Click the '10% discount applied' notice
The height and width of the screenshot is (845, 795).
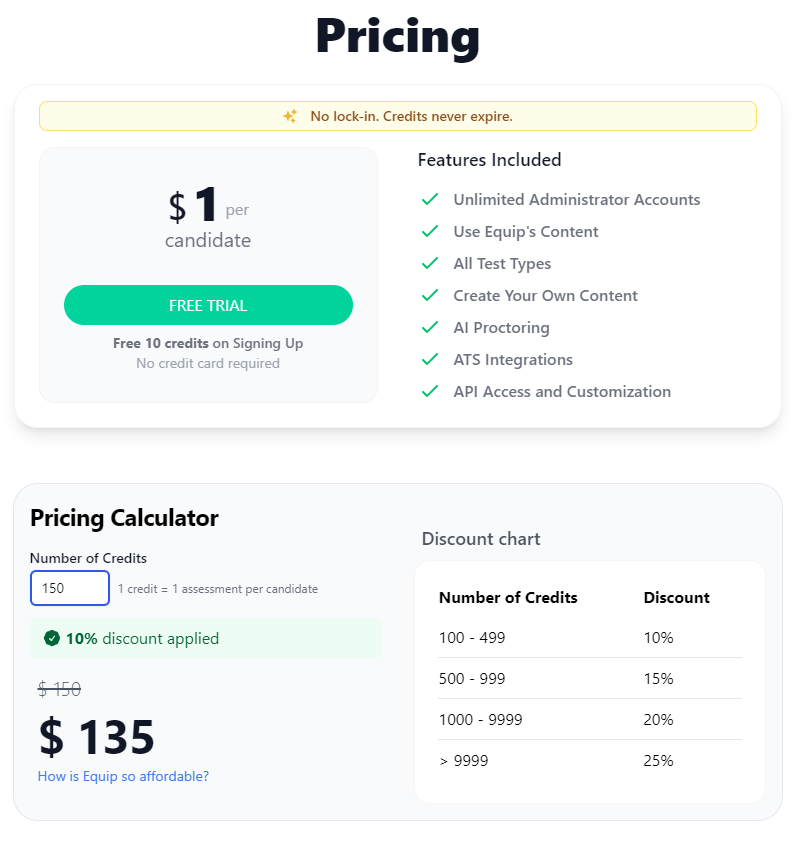(x=206, y=638)
